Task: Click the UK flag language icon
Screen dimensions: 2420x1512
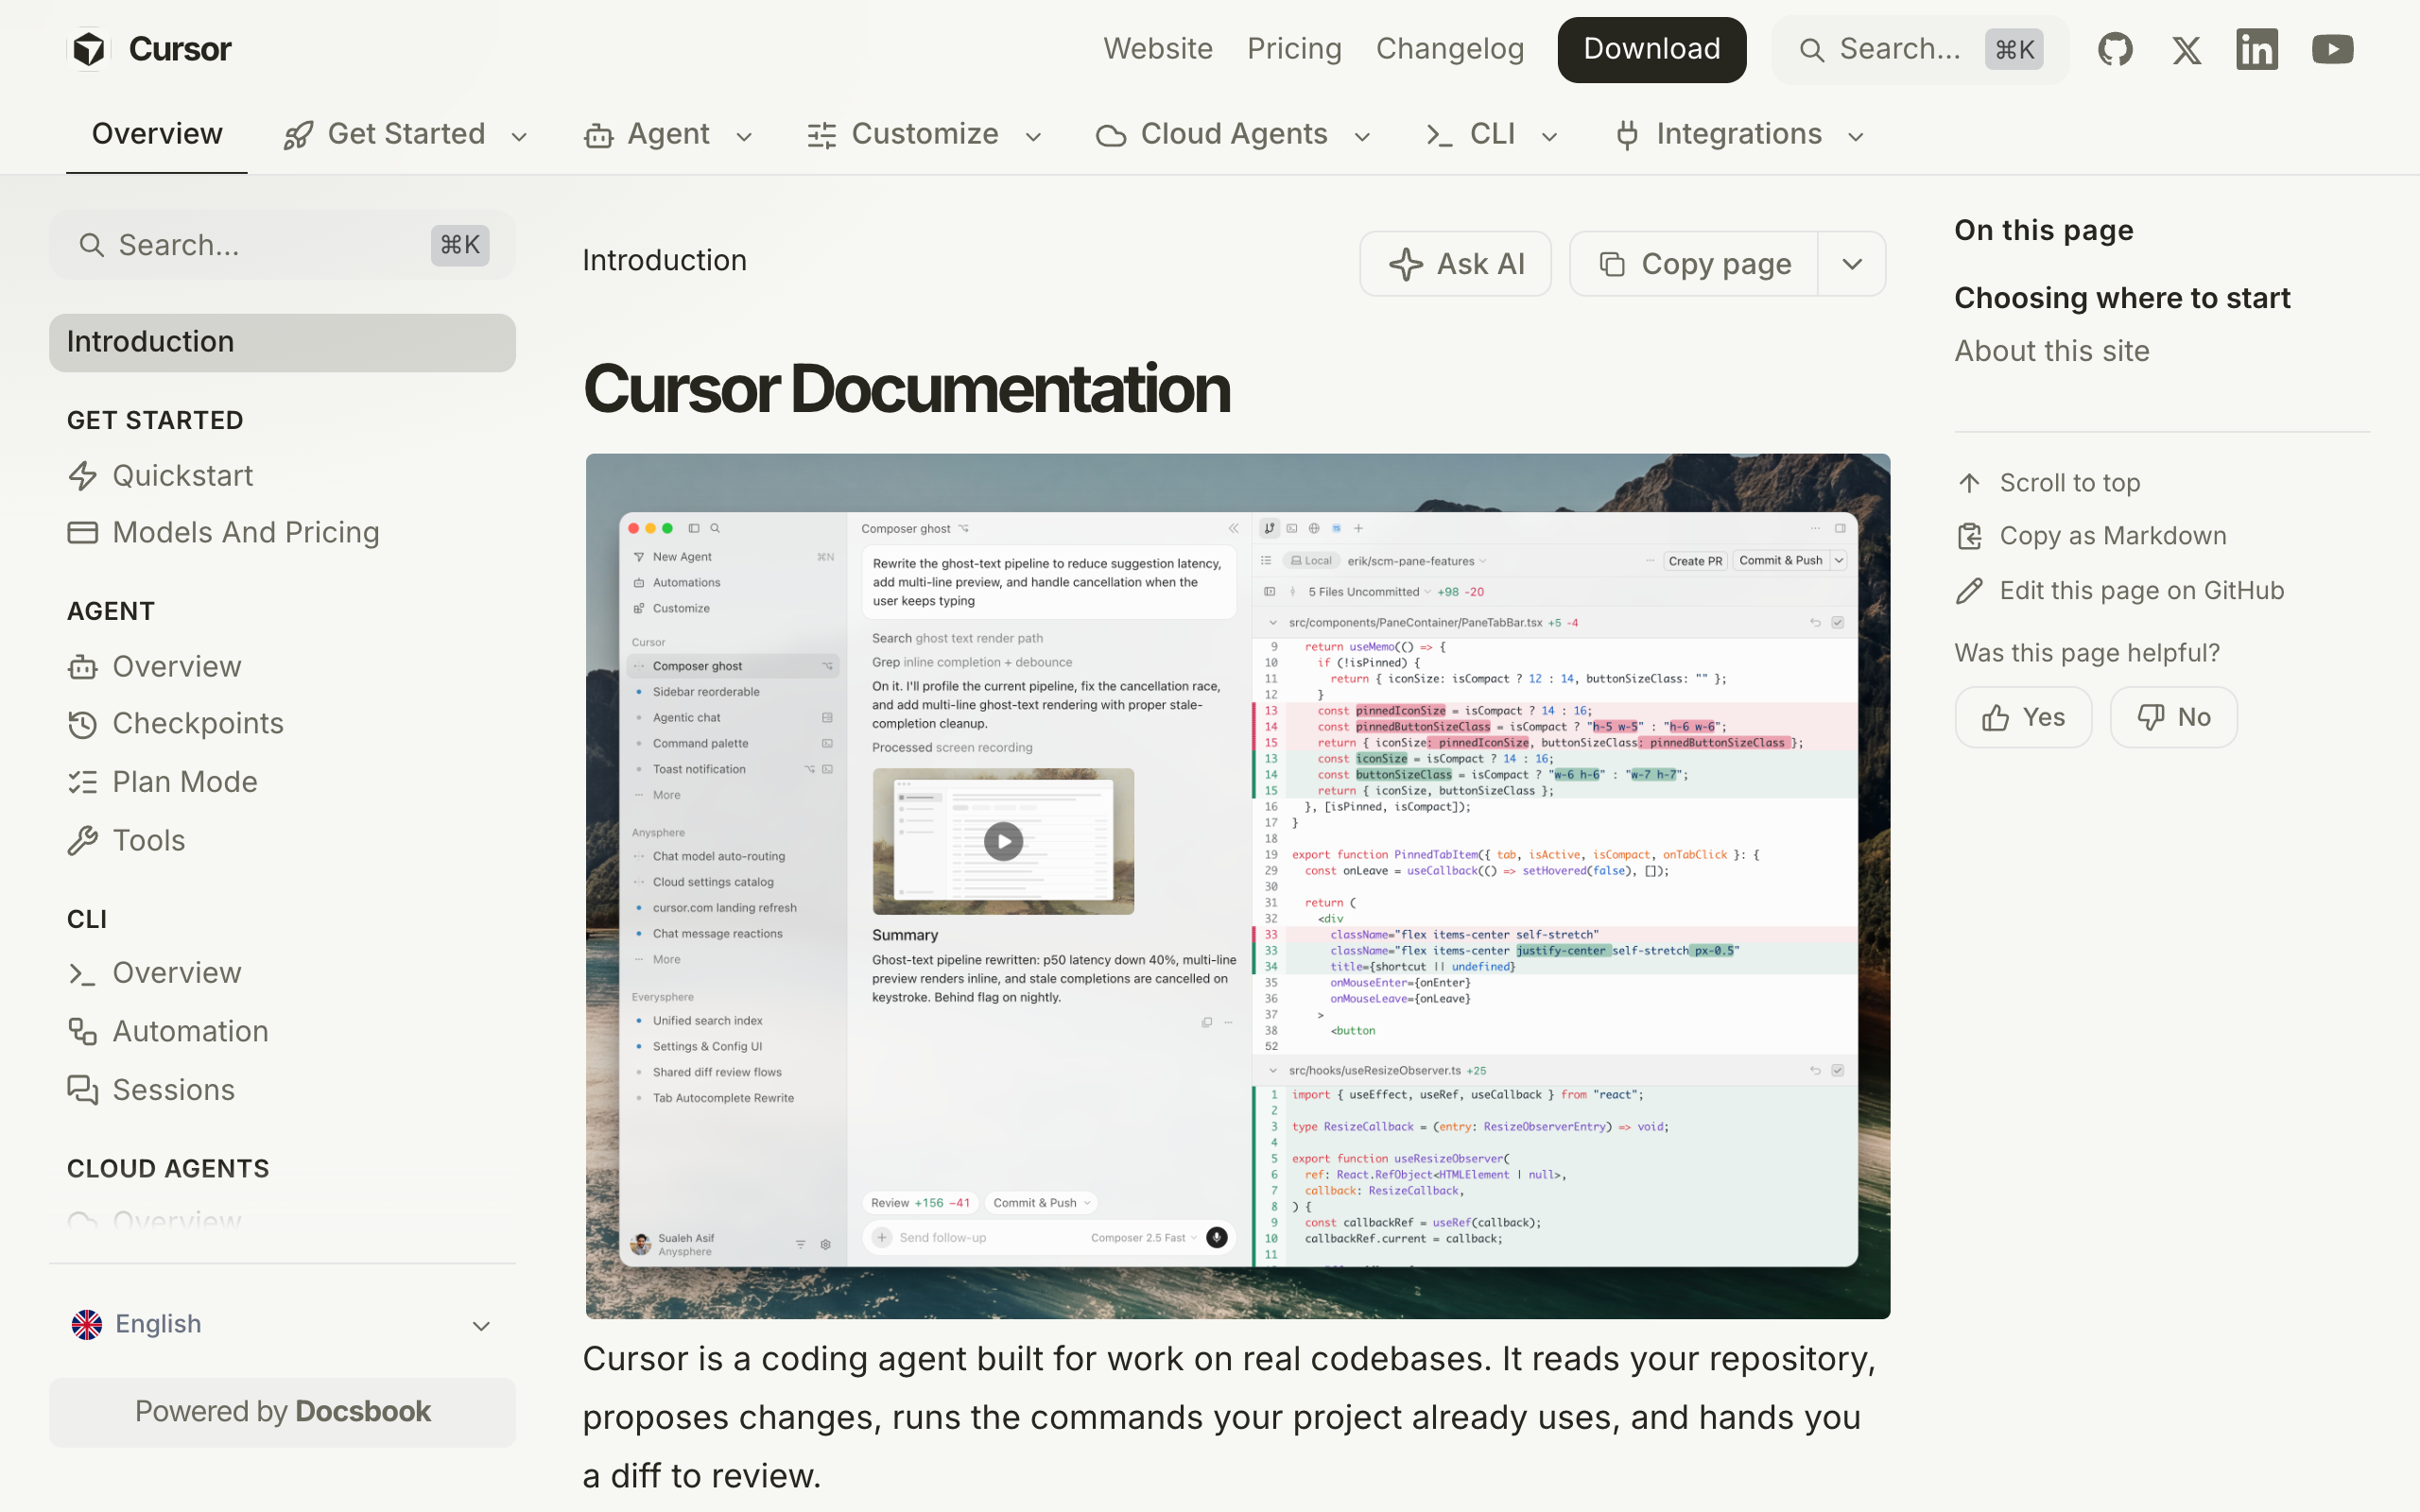Action: click(87, 1324)
